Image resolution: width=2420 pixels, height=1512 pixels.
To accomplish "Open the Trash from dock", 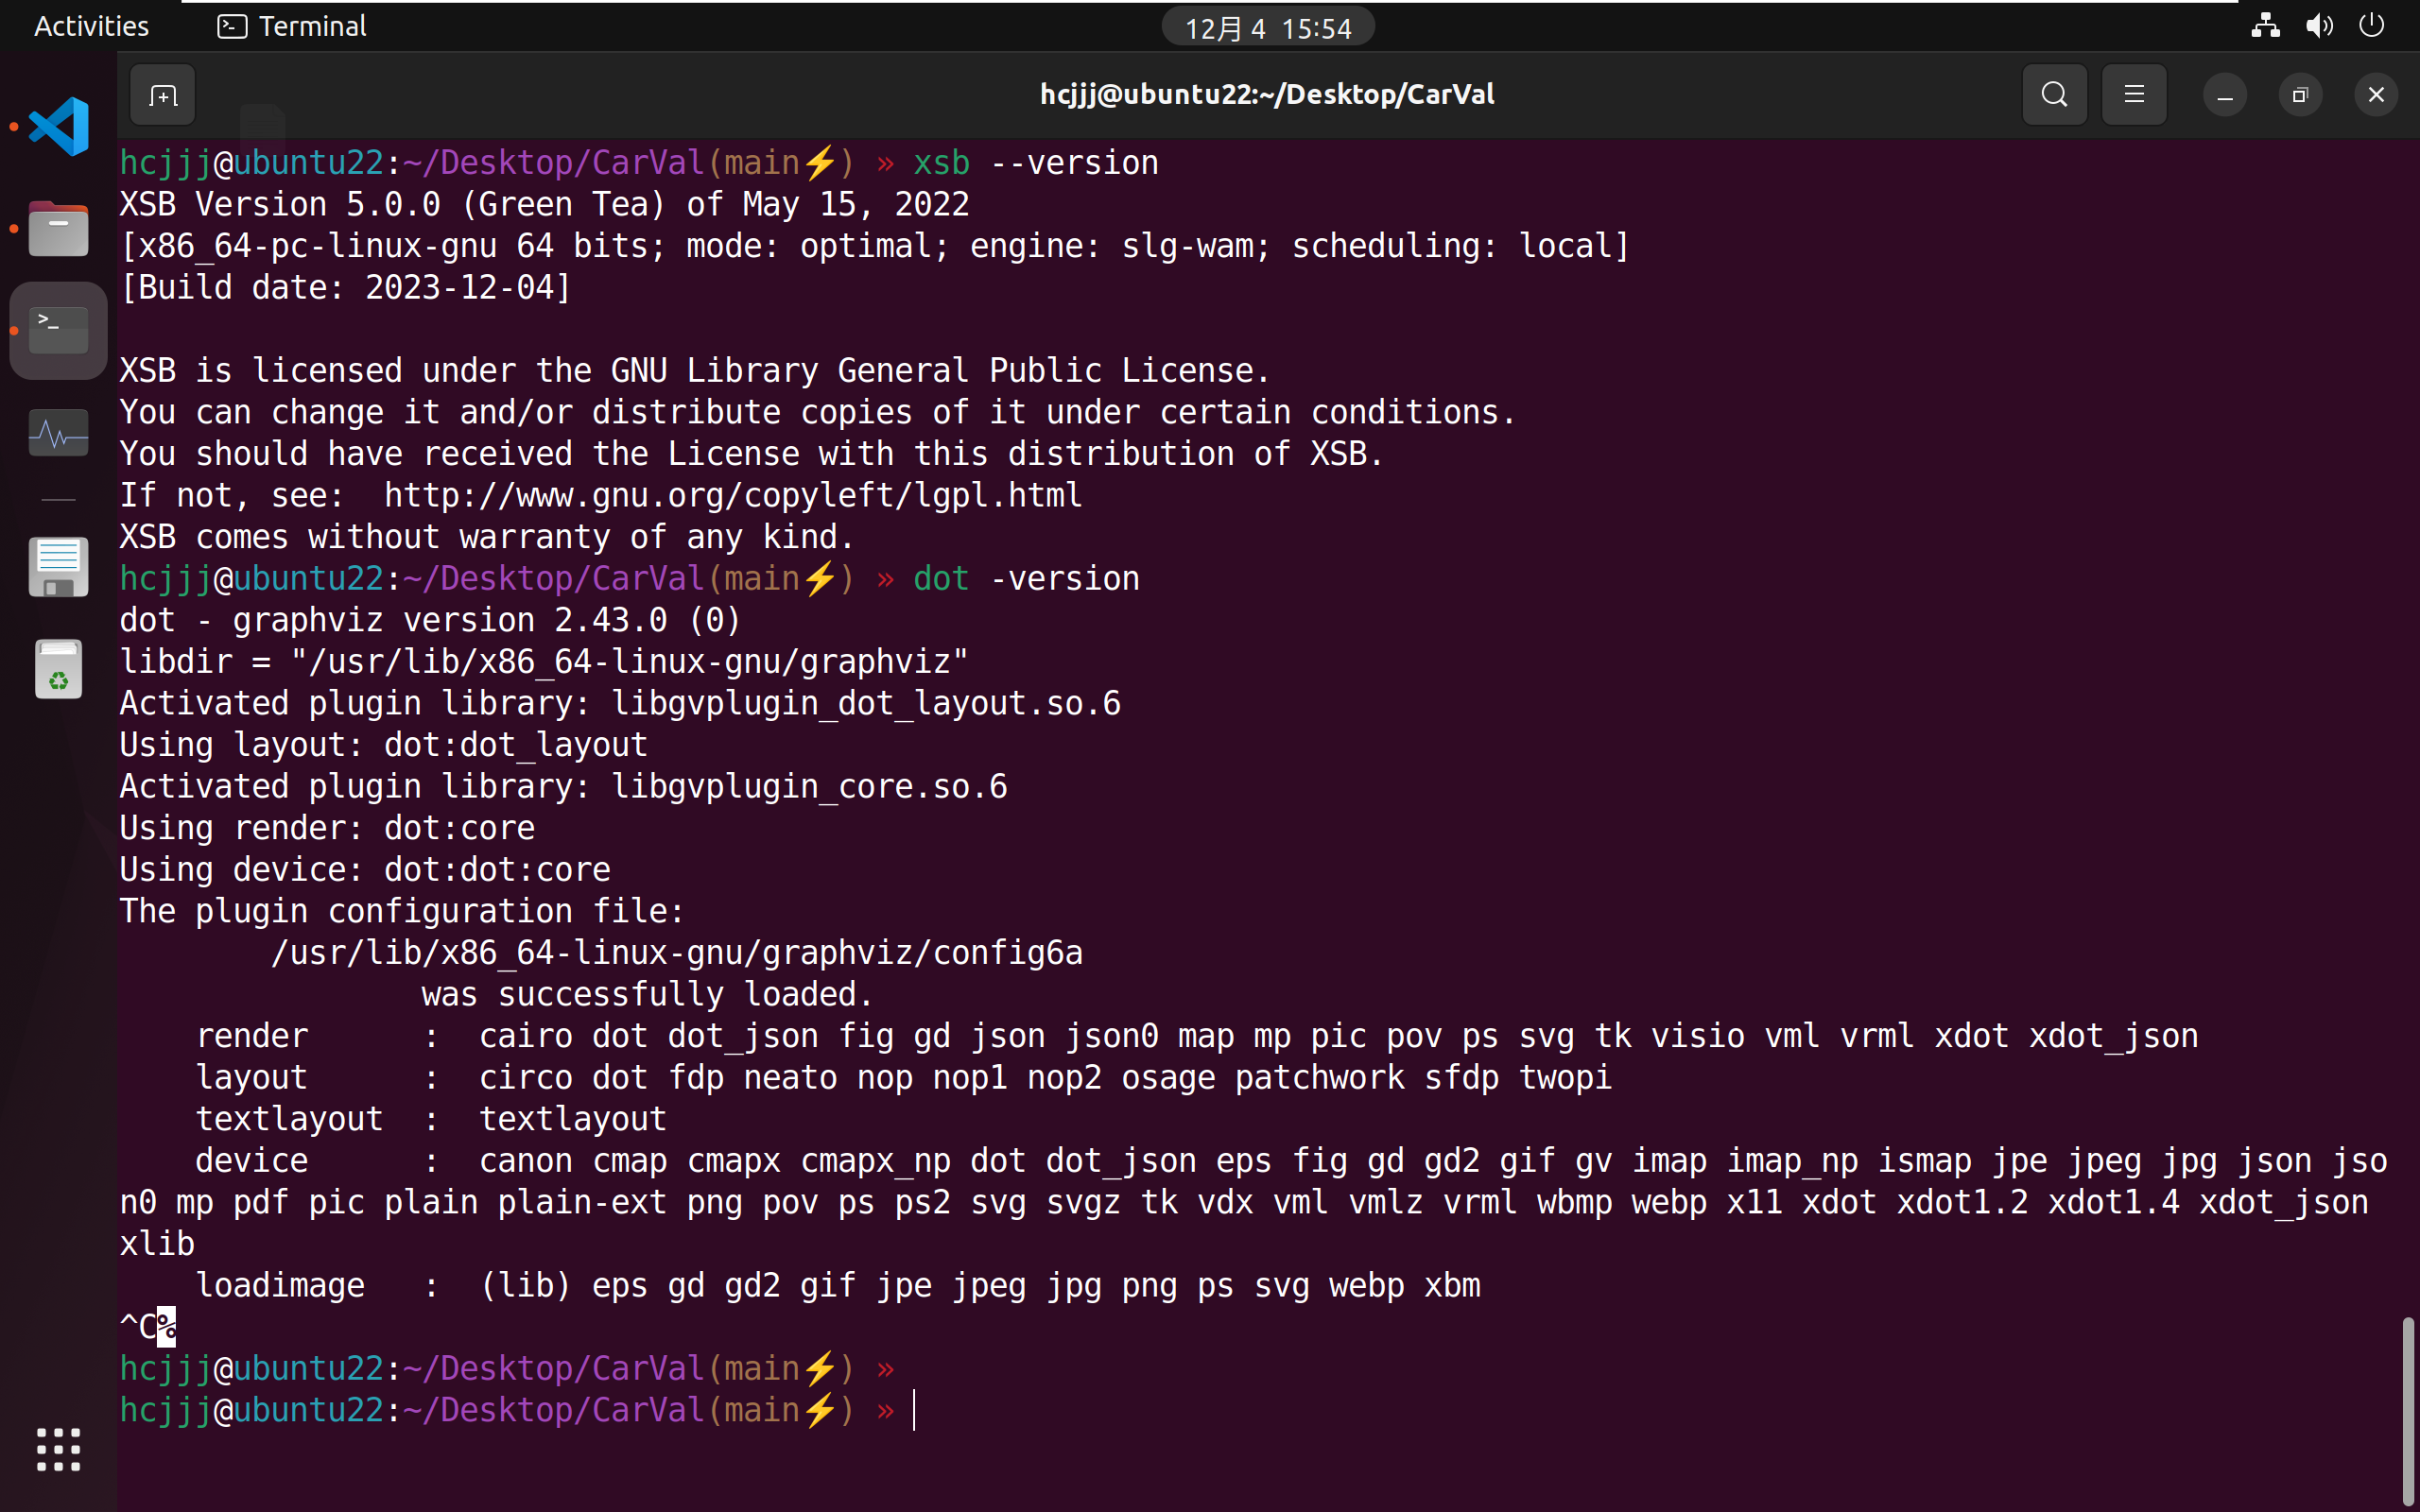I will [58, 669].
